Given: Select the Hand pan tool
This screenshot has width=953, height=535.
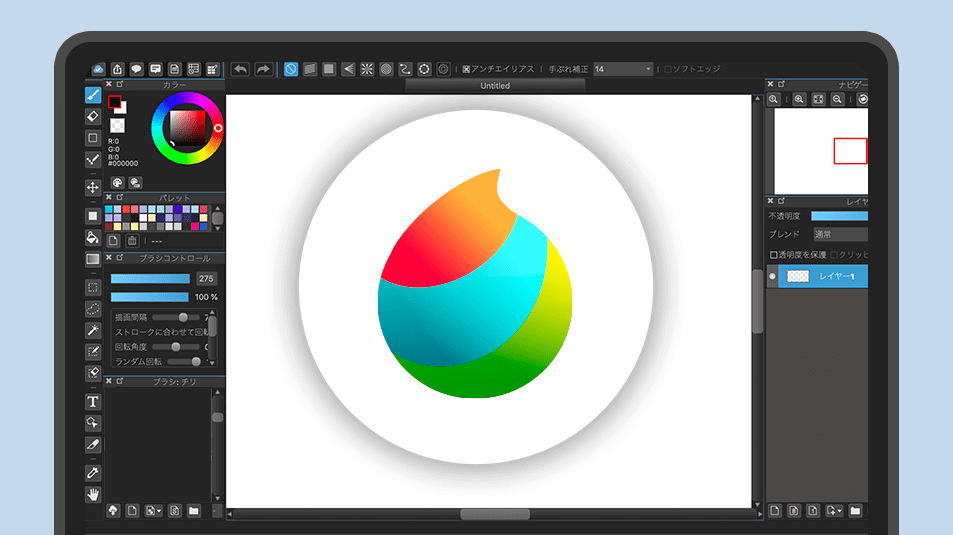Looking at the screenshot, I should pyautogui.click(x=93, y=494).
